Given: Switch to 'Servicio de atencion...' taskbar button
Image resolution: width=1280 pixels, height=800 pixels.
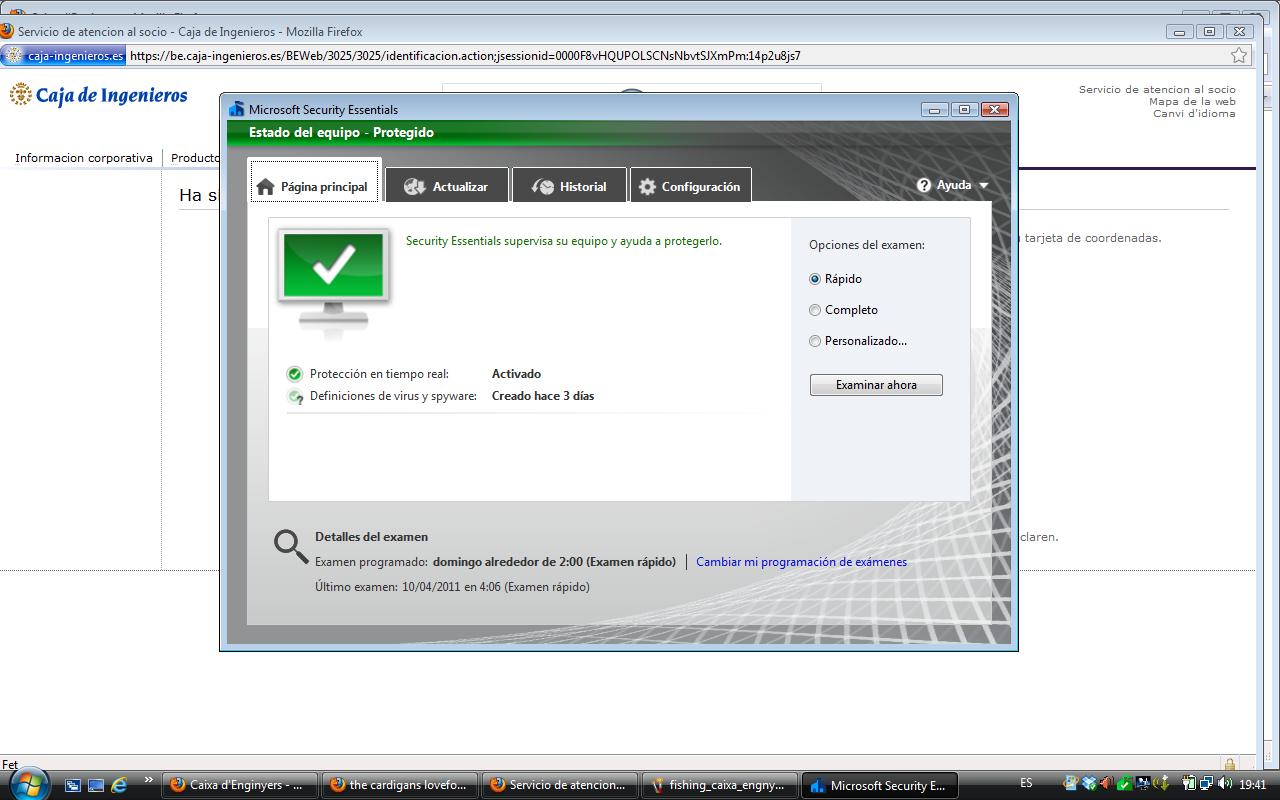Looking at the screenshot, I should pos(560,785).
